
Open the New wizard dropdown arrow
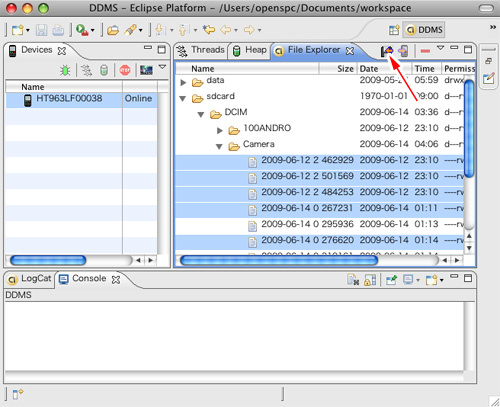(x=28, y=31)
